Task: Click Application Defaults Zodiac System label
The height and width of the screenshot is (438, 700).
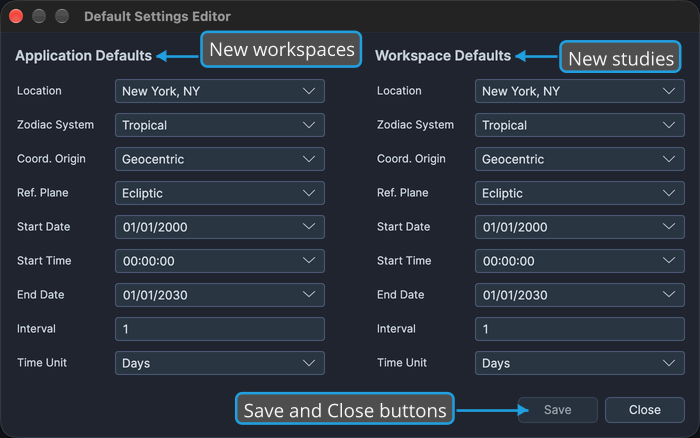Action: pyautogui.click(x=55, y=125)
